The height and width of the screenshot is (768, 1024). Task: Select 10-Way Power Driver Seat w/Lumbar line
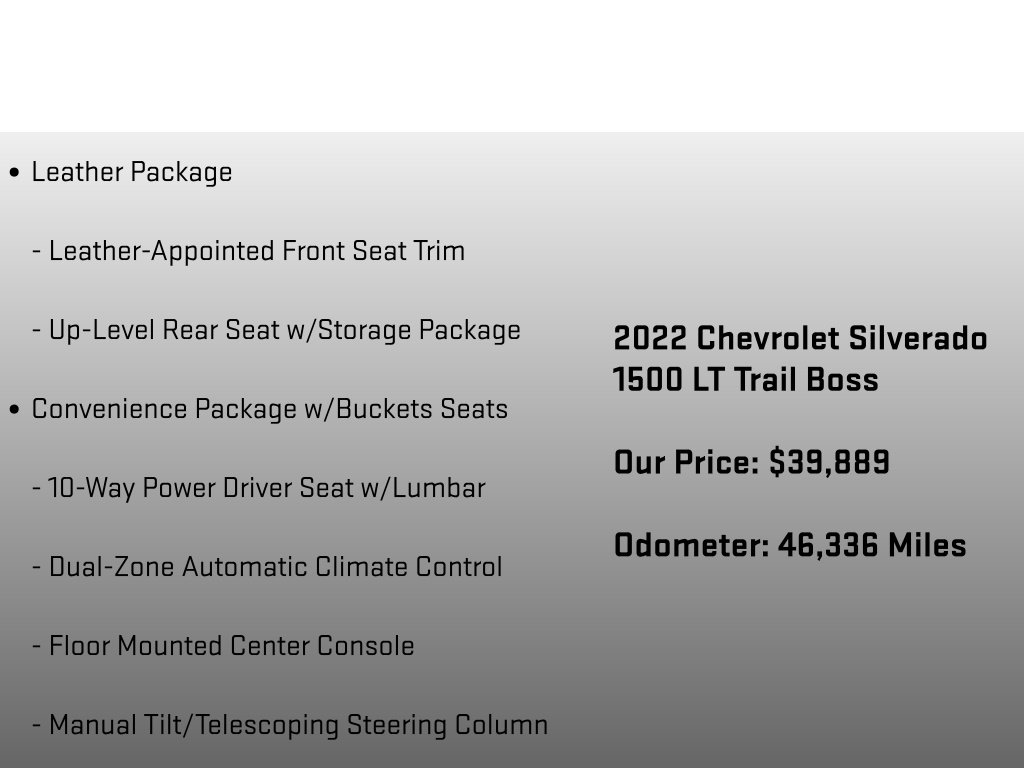(259, 488)
